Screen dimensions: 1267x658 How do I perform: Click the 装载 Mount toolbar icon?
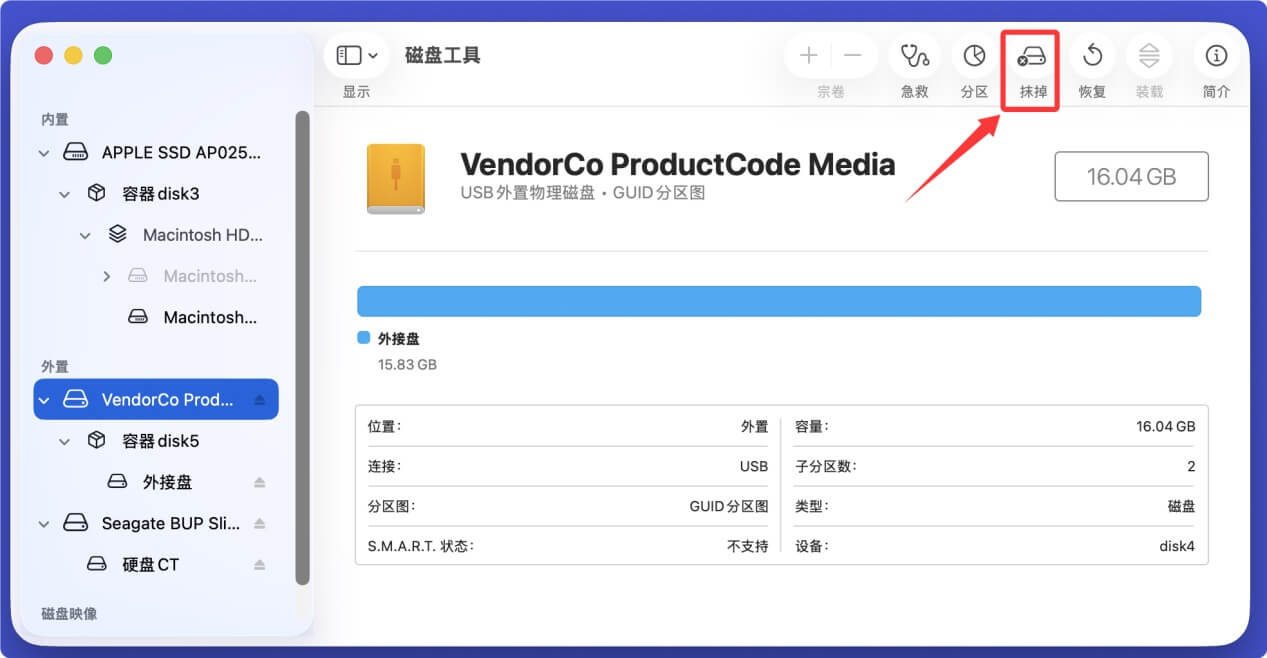(1149, 56)
